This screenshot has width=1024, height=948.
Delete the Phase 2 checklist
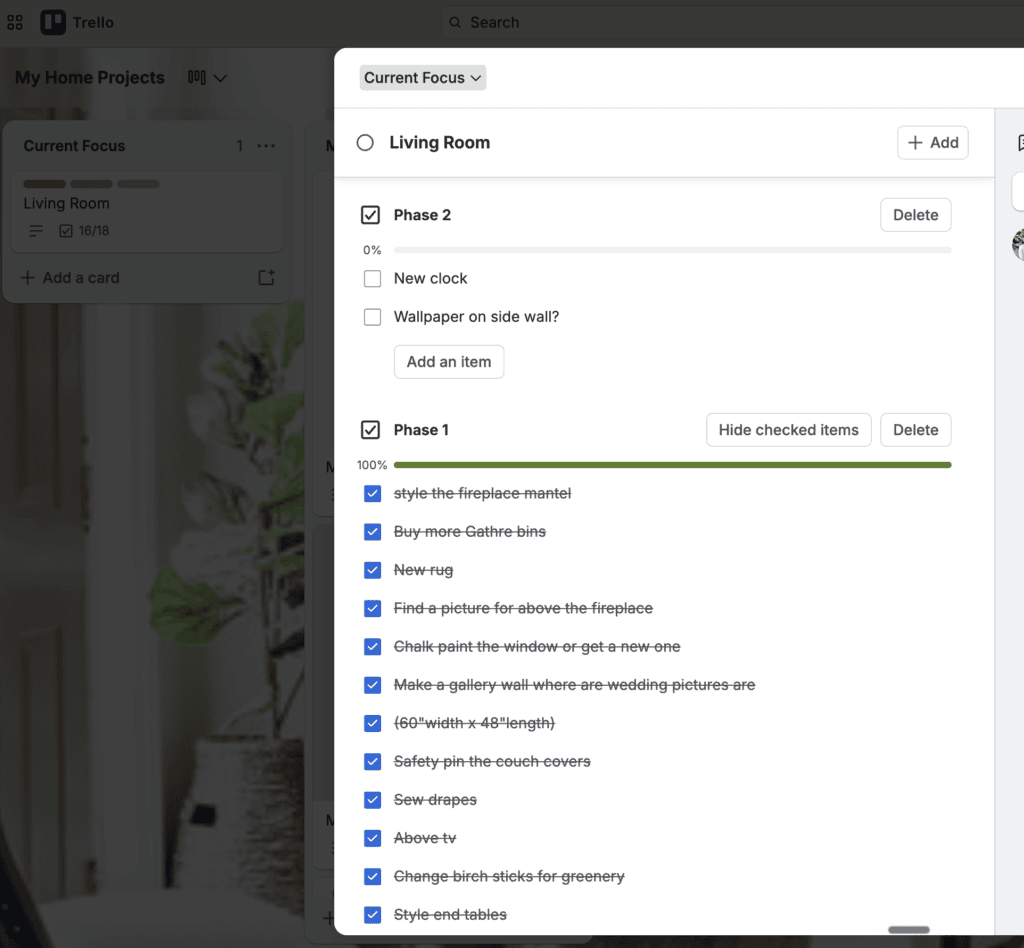click(x=915, y=215)
